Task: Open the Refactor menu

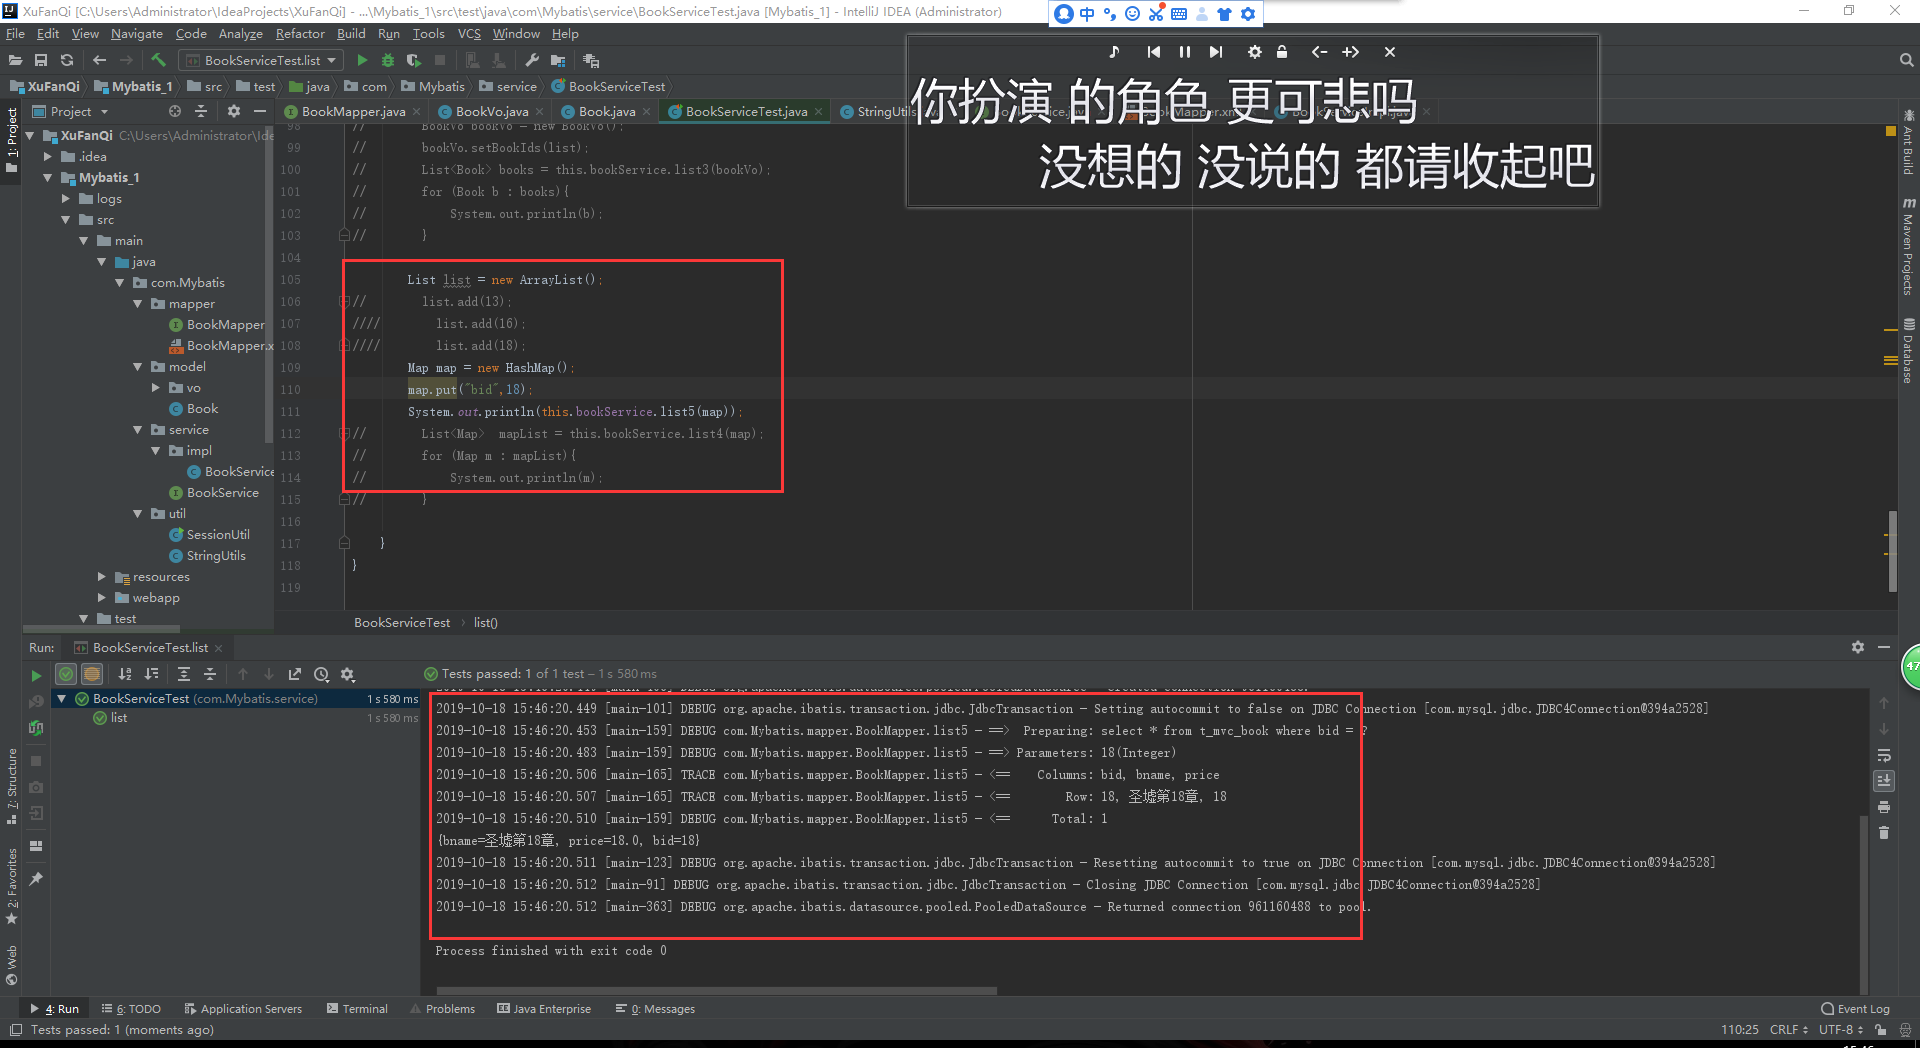Action: pos(300,34)
